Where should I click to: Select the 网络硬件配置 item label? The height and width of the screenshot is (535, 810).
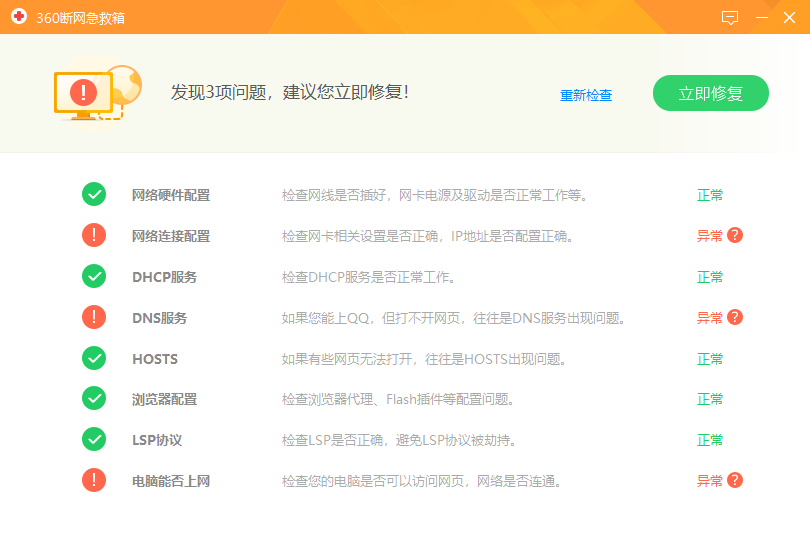pyautogui.click(x=171, y=195)
